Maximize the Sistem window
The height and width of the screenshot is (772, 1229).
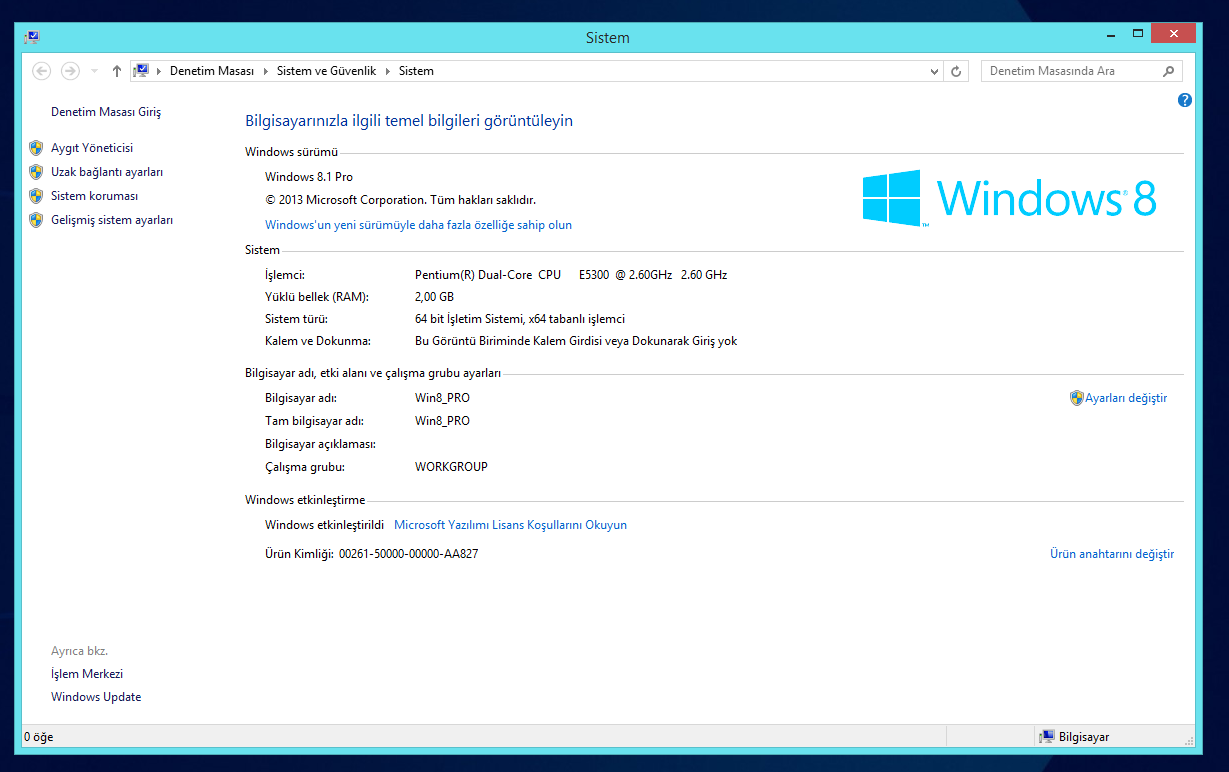tap(1137, 34)
